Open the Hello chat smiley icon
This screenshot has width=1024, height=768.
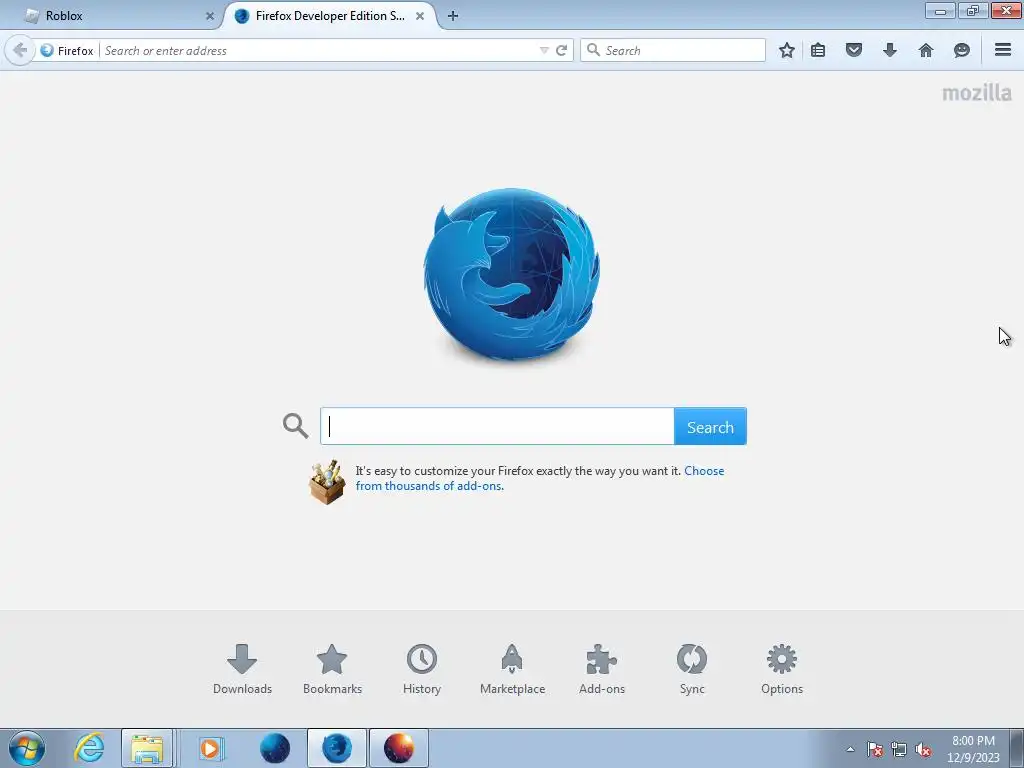[961, 50]
